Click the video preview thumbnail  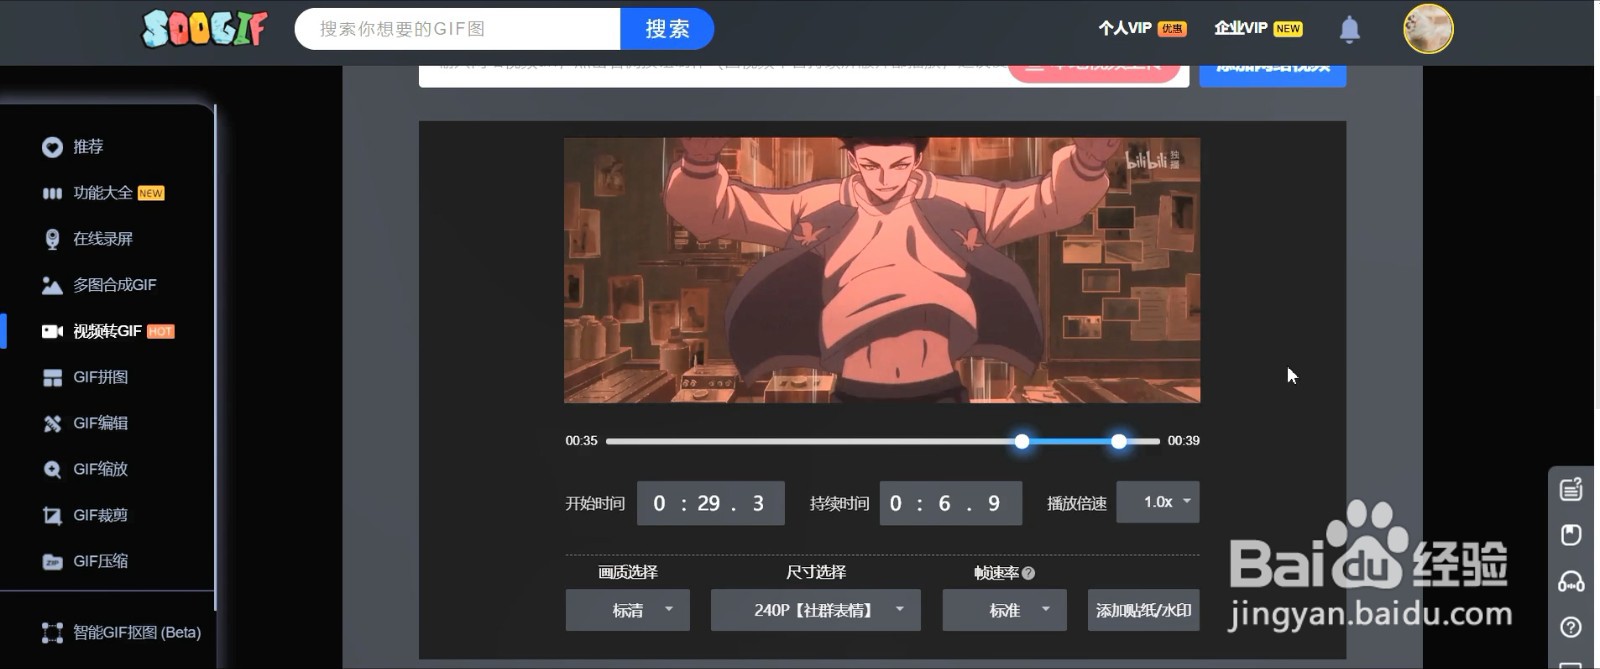[x=882, y=270]
